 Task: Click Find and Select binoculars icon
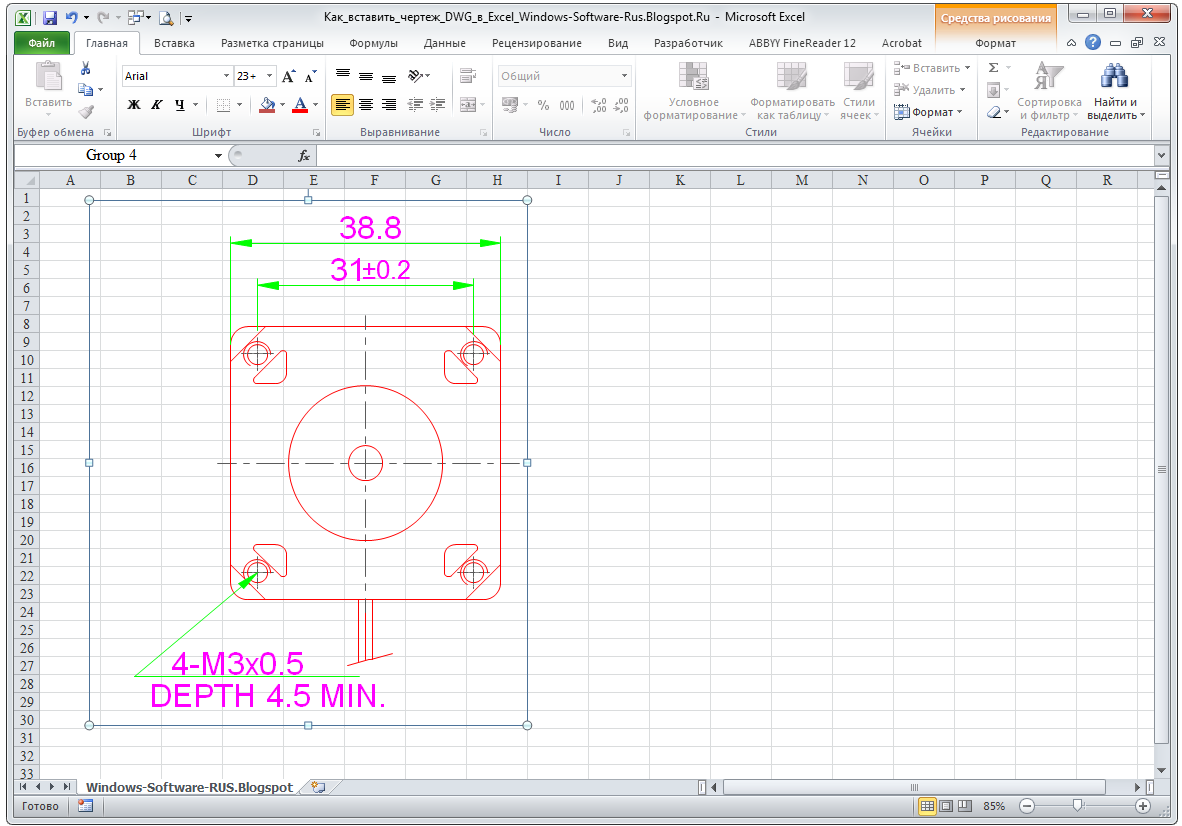(1114, 76)
